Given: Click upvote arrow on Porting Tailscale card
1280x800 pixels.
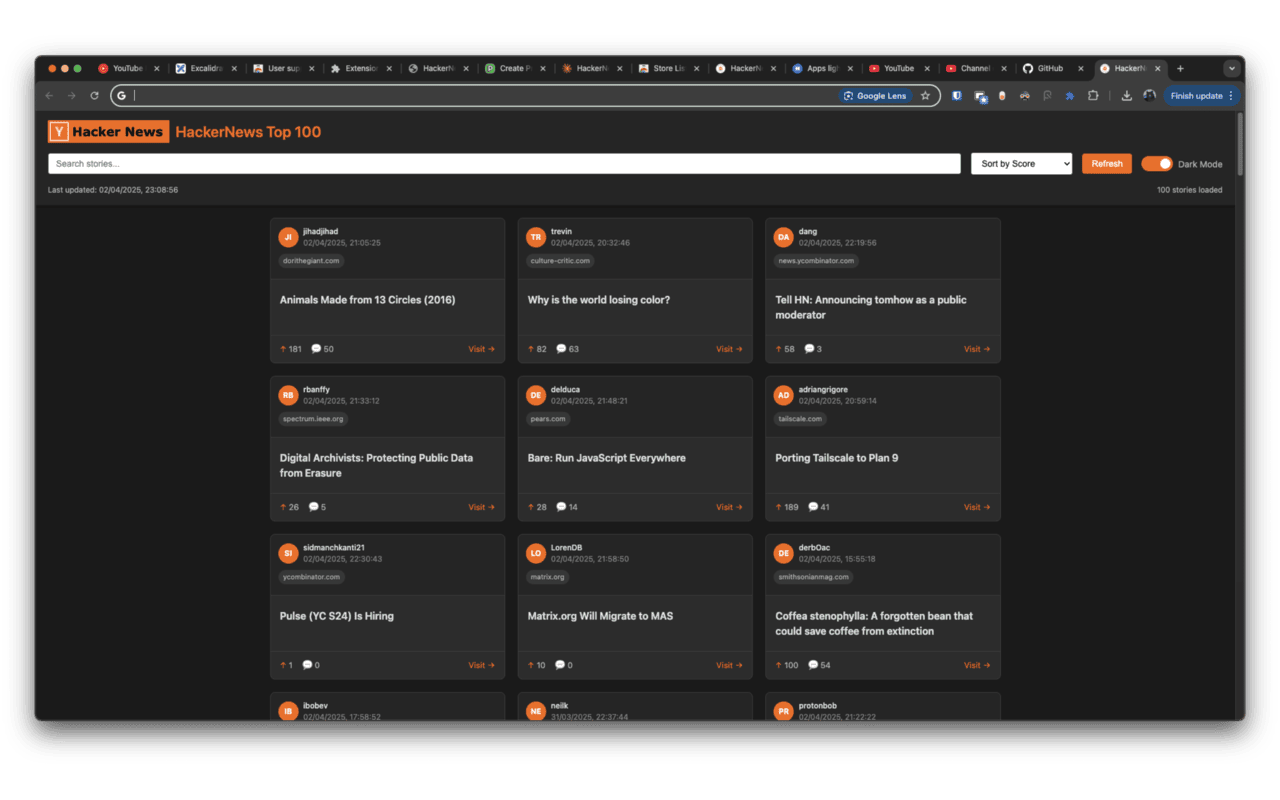Looking at the screenshot, I should (779, 507).
